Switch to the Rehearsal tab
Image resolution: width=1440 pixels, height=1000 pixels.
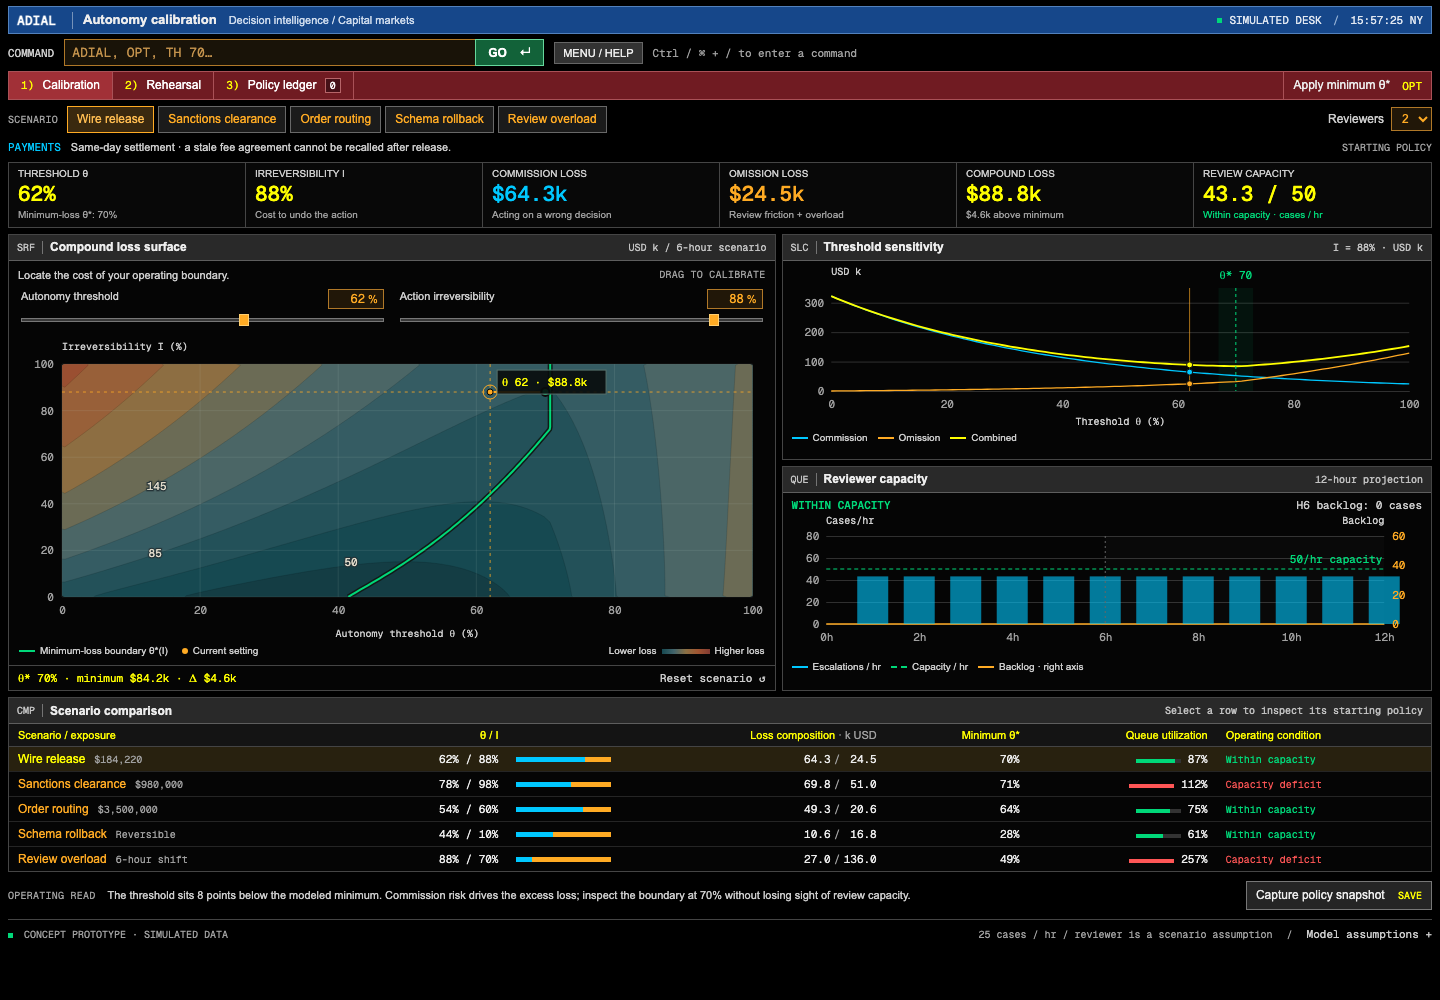(163, 86)
